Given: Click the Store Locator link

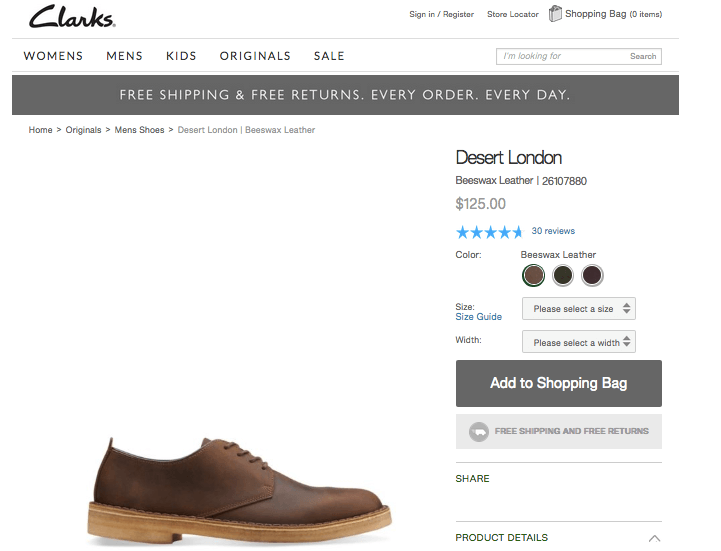Looking at the screenshot, I should point(512,14).
